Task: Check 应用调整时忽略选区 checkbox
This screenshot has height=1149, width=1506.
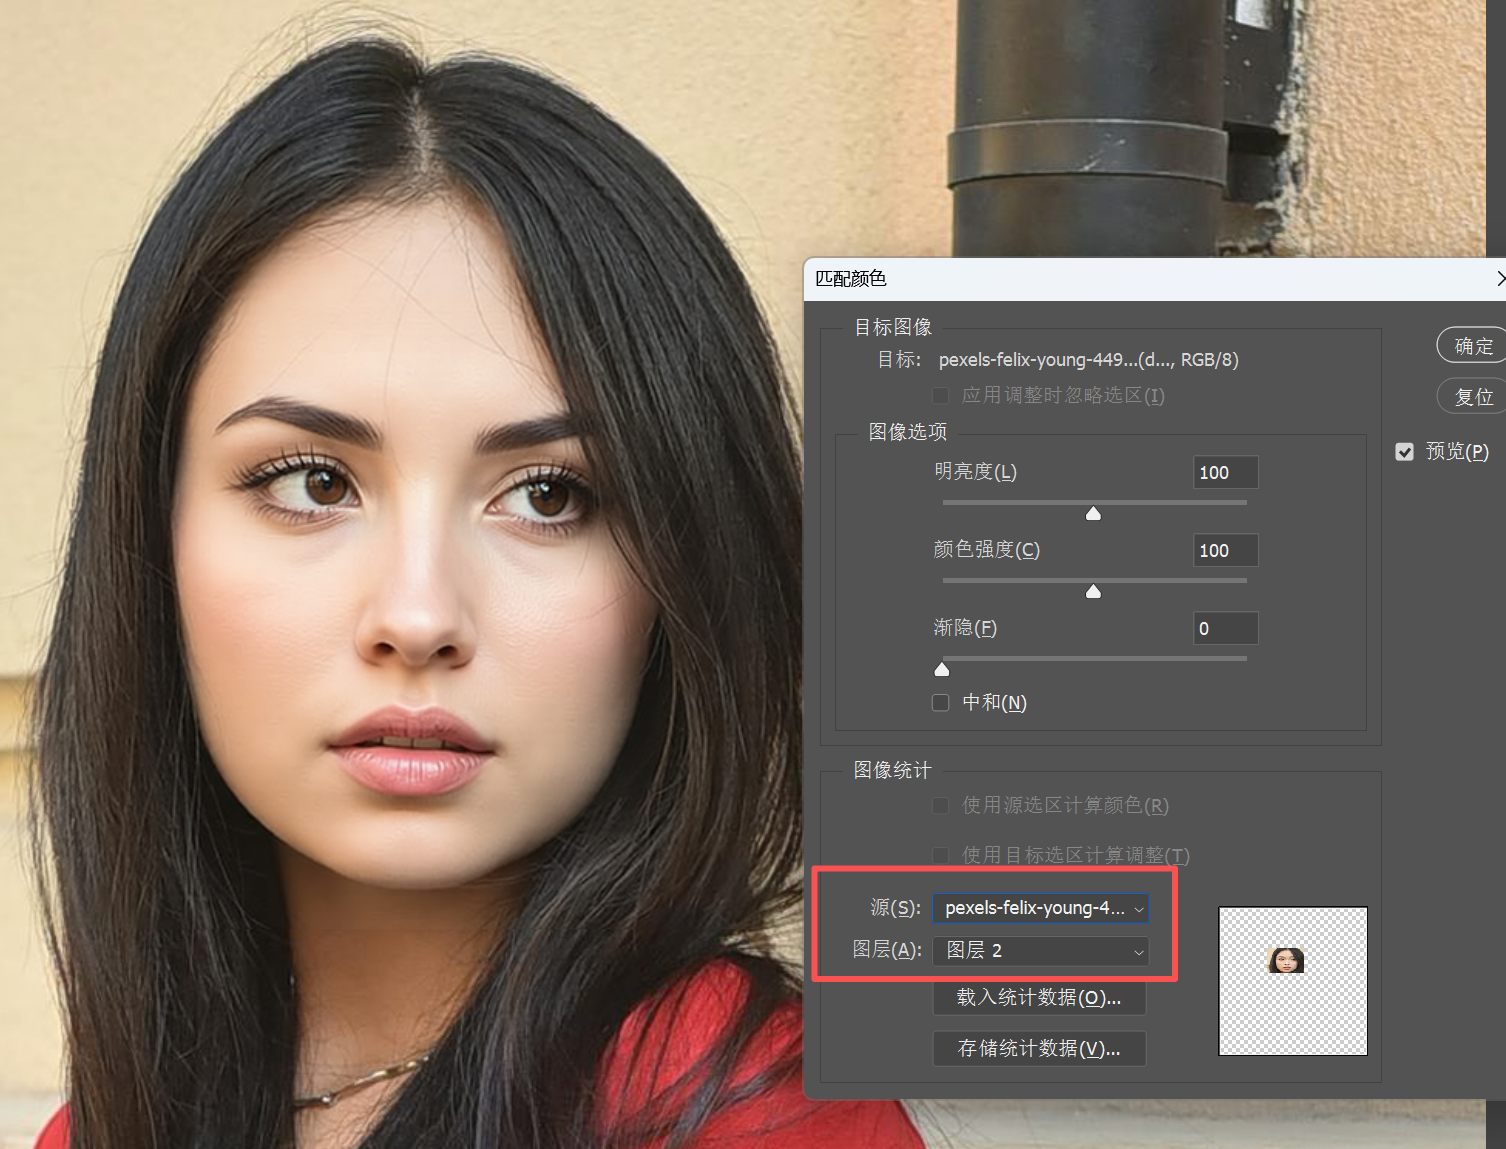Action: (x=940, y=396)
